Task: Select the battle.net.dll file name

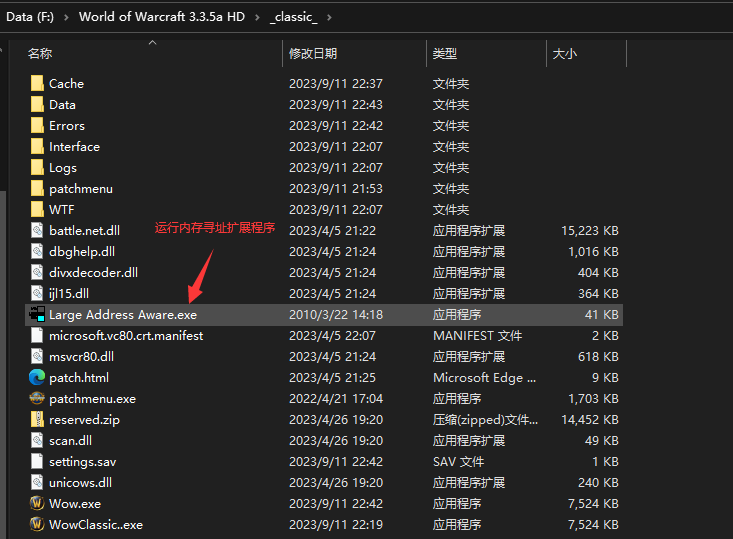Action: pos(85,230)
